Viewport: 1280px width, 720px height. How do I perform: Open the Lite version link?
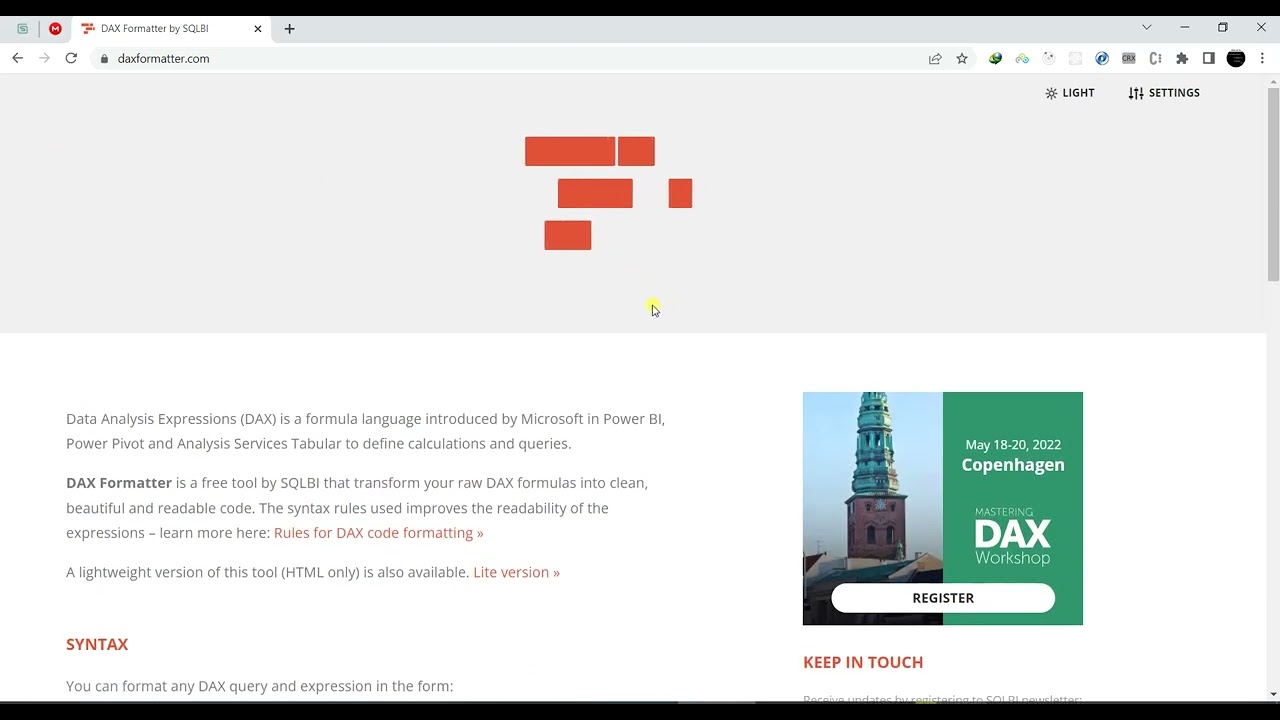point(516,572)
